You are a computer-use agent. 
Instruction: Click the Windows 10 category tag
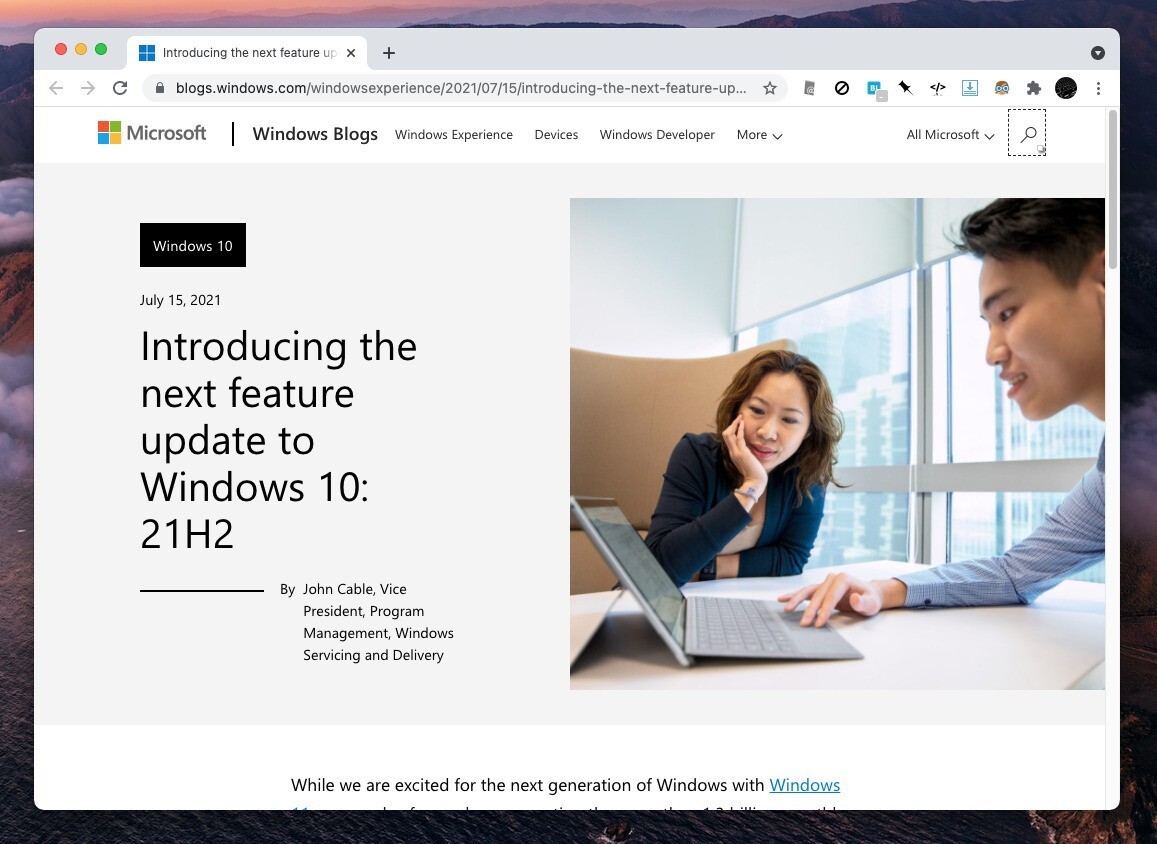193,245
